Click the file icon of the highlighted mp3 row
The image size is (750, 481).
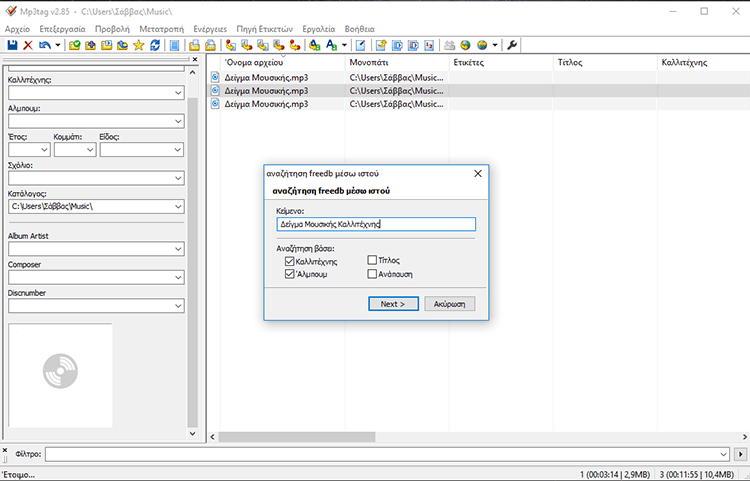click(x=215, y=90)
